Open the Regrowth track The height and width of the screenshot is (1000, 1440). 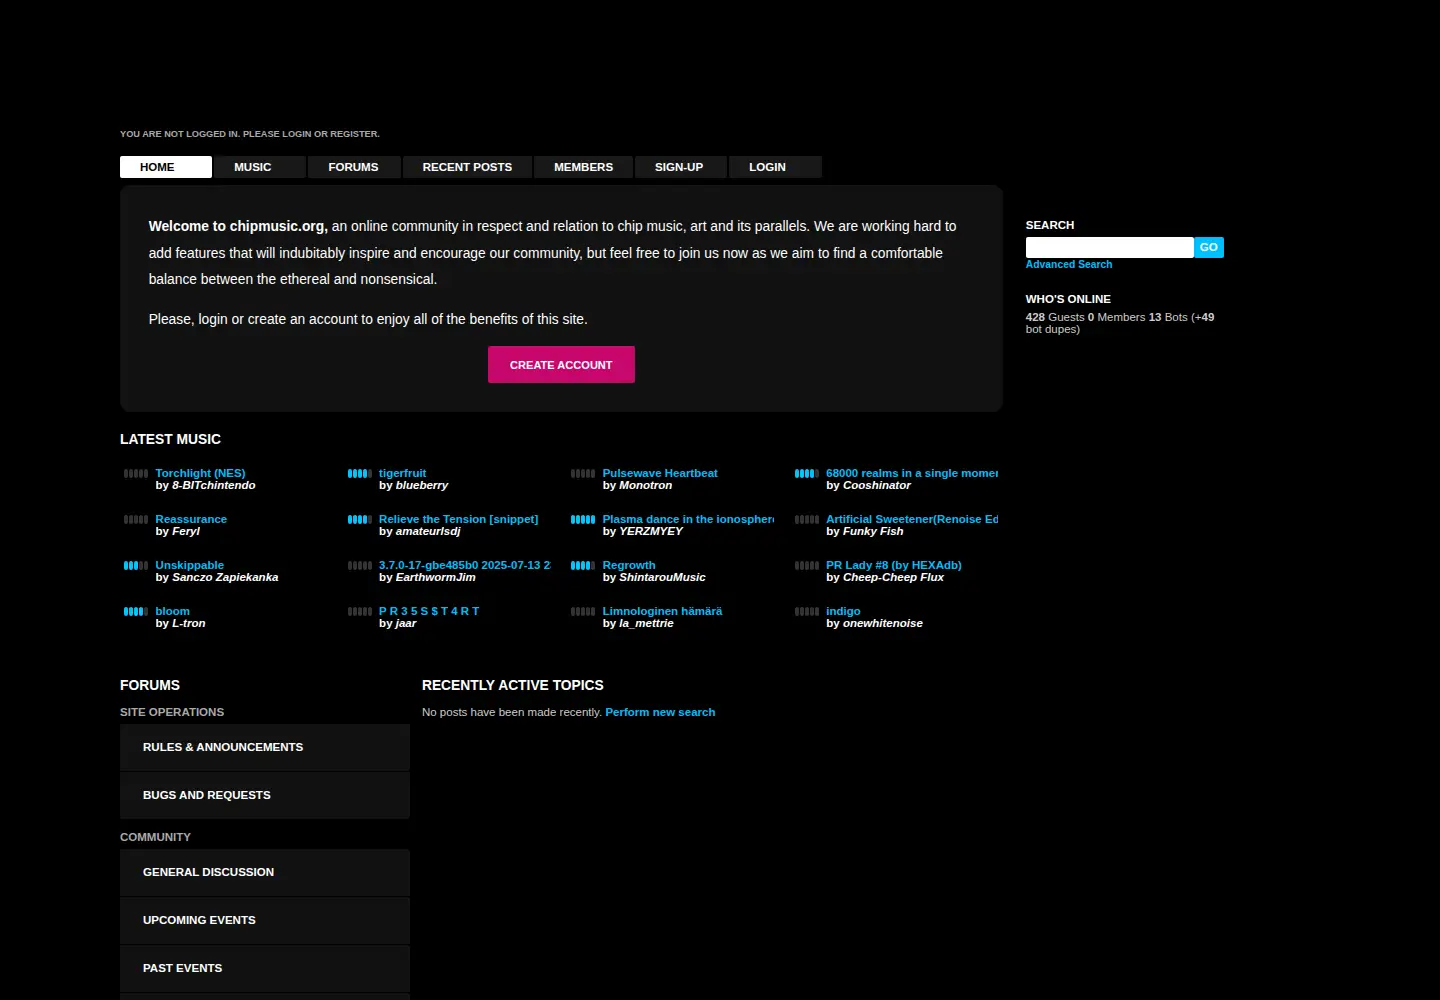(629, 566)
